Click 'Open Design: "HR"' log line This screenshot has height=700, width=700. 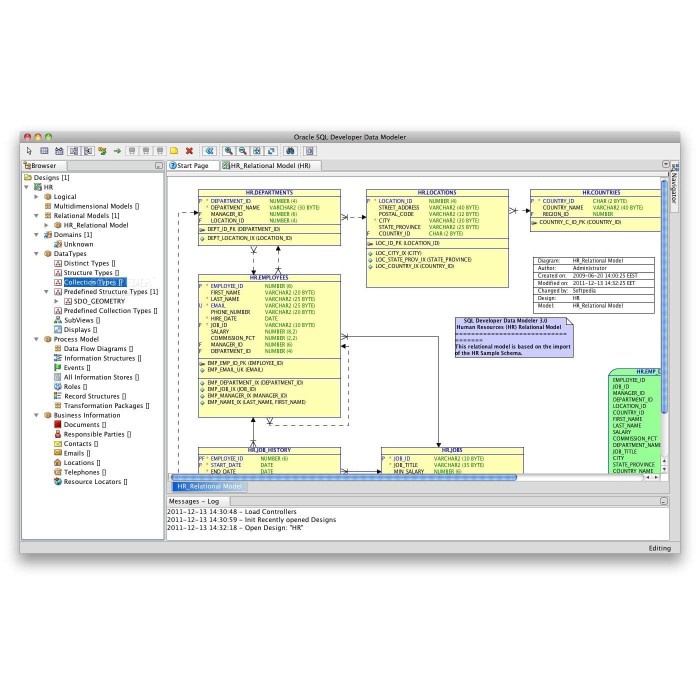pyautogui.click(x=235, y=528)
